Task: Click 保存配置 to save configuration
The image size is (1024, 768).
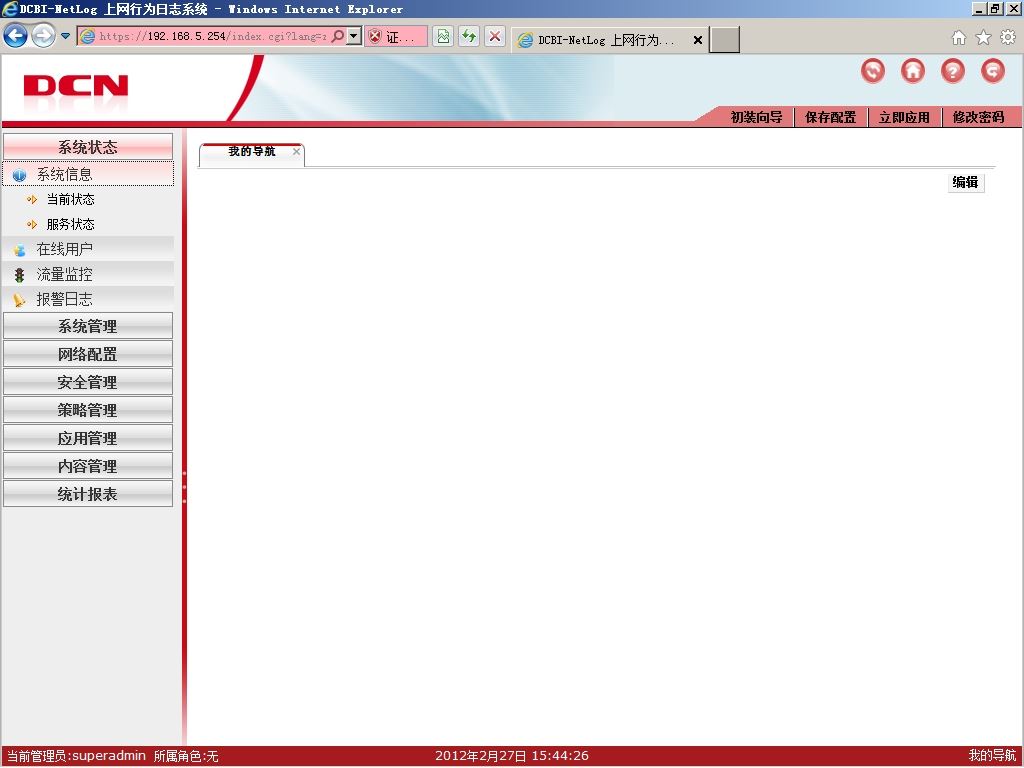Action: [x=830, y=118]
